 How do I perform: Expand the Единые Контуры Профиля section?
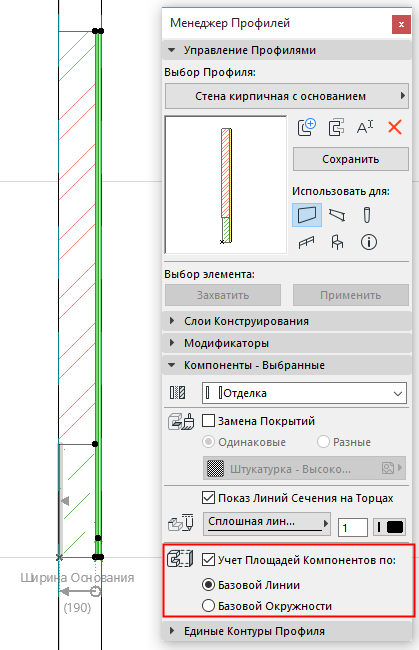[287, 631]
